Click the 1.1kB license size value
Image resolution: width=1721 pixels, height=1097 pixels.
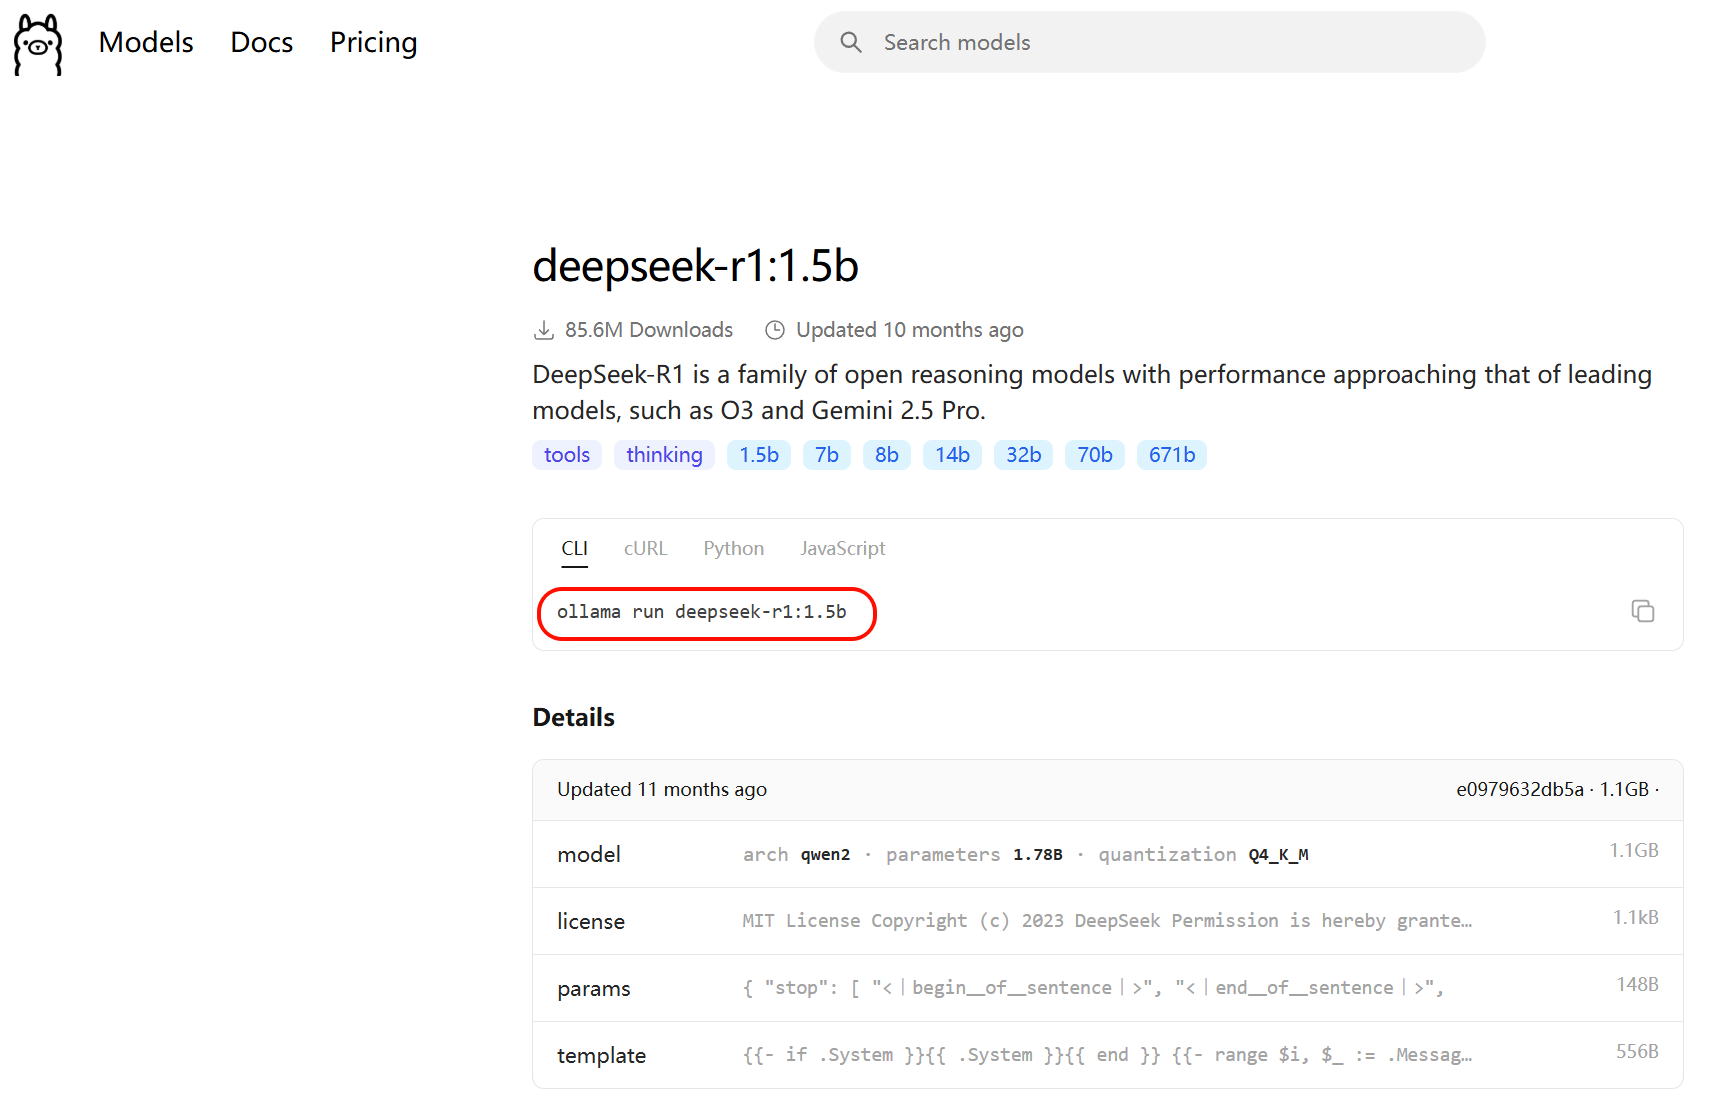pos(1636,917)
